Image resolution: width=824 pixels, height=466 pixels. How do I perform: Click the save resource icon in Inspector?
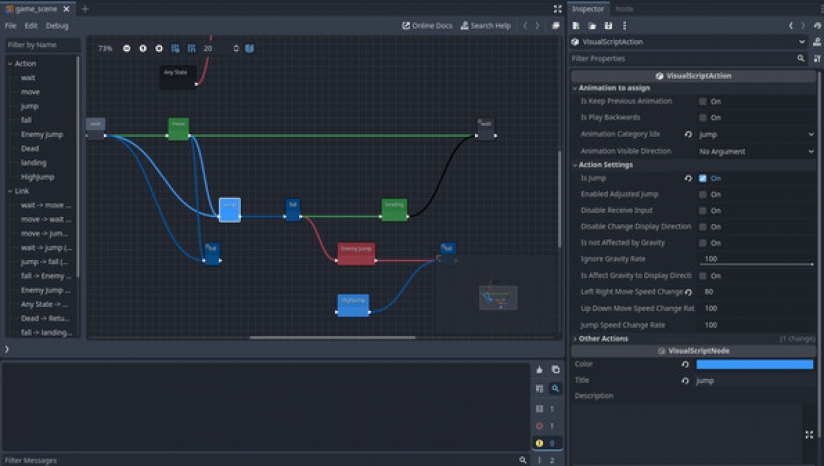coord(607,25)
